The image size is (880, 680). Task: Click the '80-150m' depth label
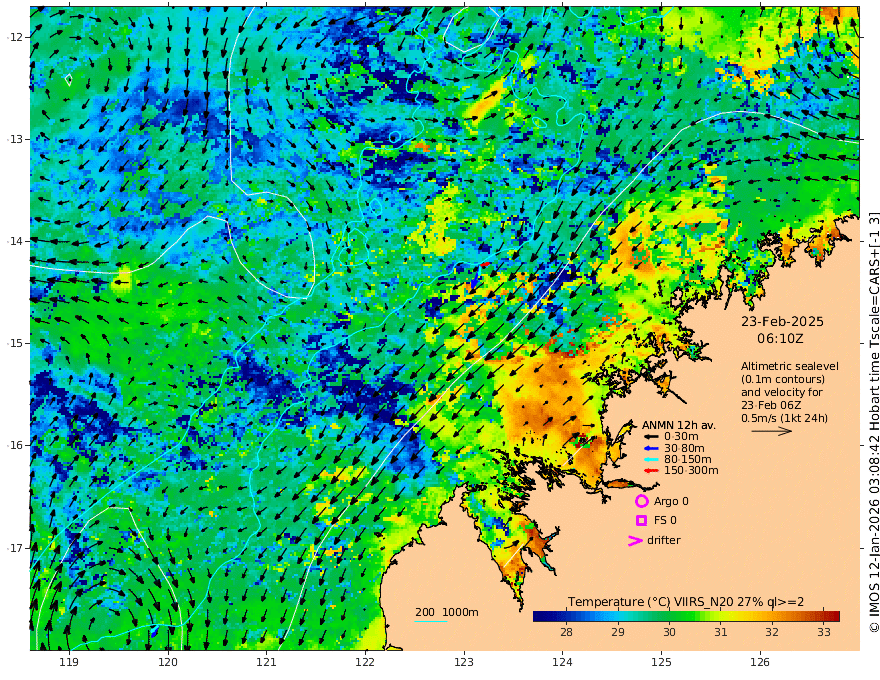[x=688, y=460]
